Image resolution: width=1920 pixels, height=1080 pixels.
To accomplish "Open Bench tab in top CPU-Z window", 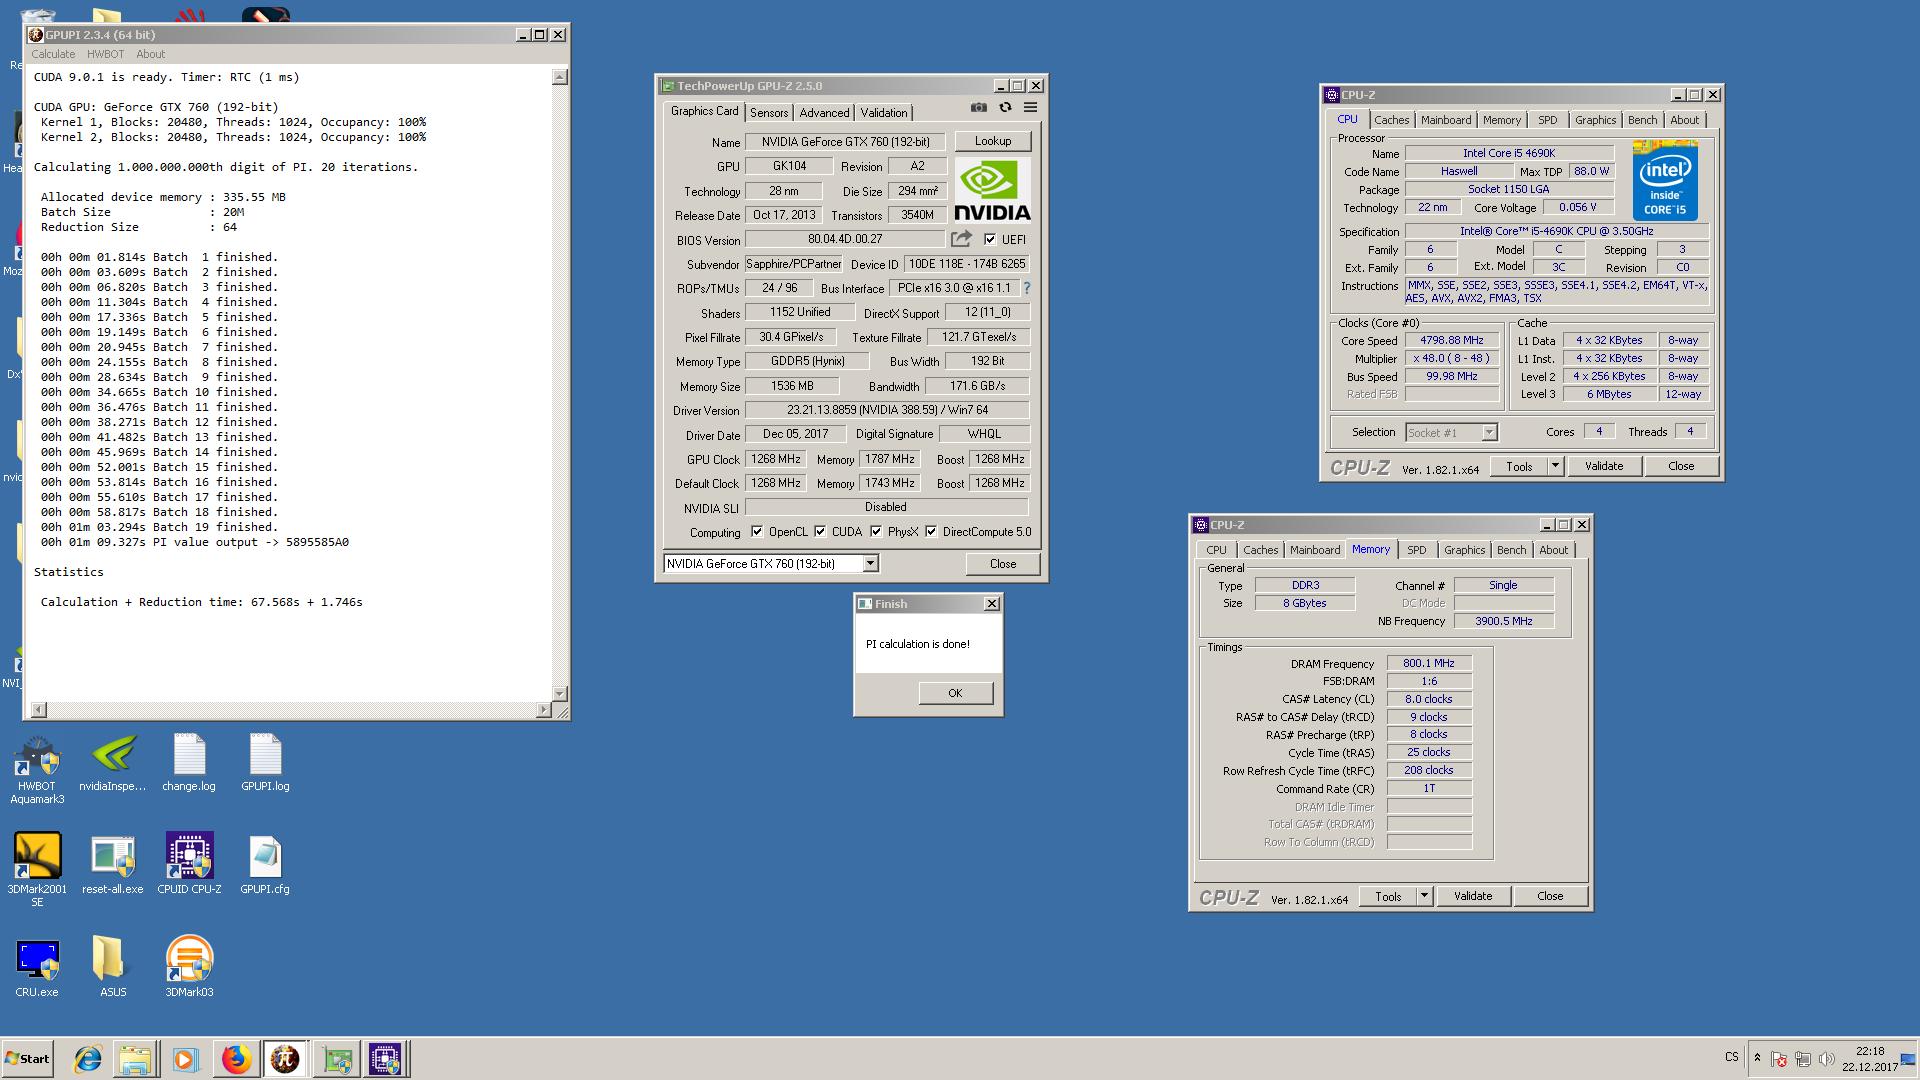I will click(x=1642, y=120).
